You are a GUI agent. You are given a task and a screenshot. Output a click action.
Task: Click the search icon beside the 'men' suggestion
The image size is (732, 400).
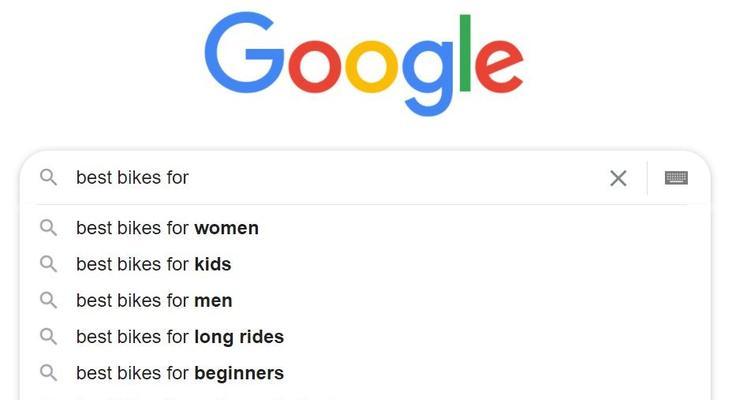[x=48, y=300]
